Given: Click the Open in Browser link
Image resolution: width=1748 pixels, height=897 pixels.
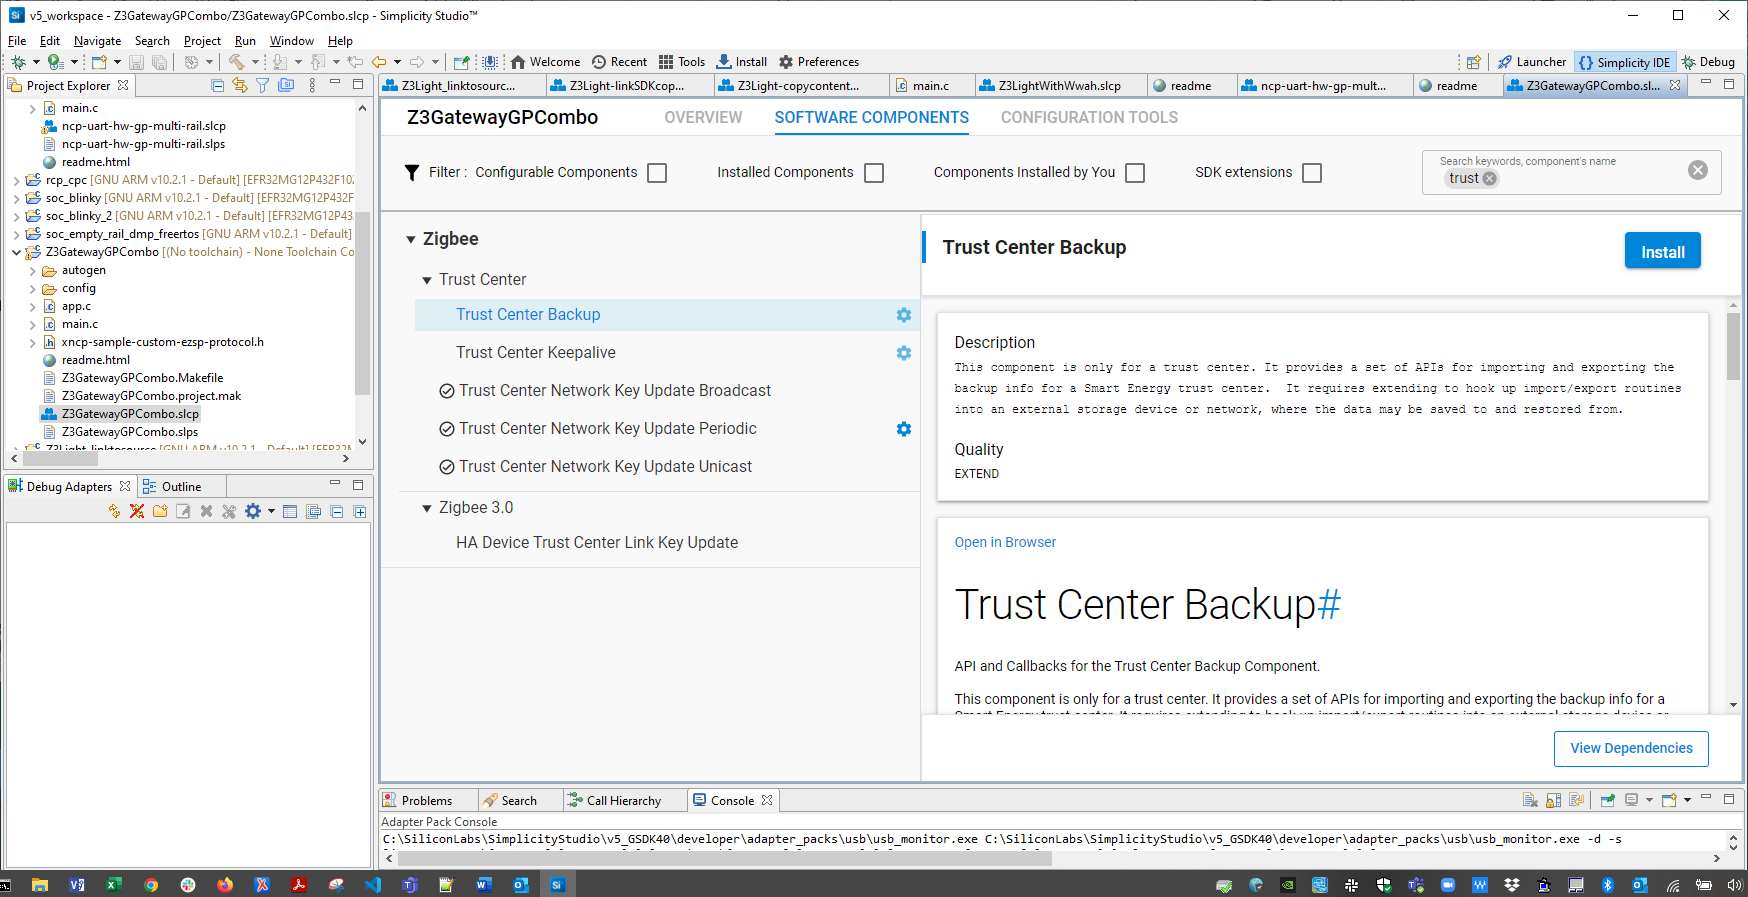Looking at the screenshot, I should pyautogui.click(x=1004, y=542).
